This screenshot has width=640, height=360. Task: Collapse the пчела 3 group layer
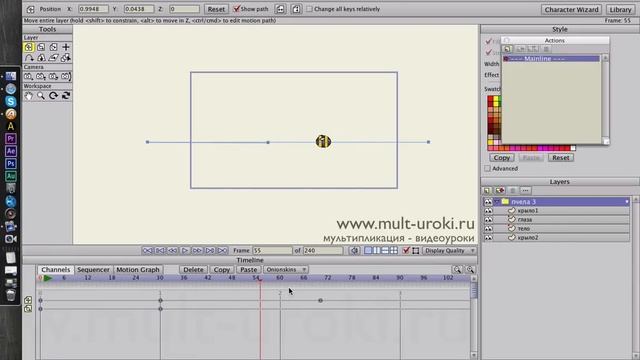pyautogui.click(x=497, y=202)
